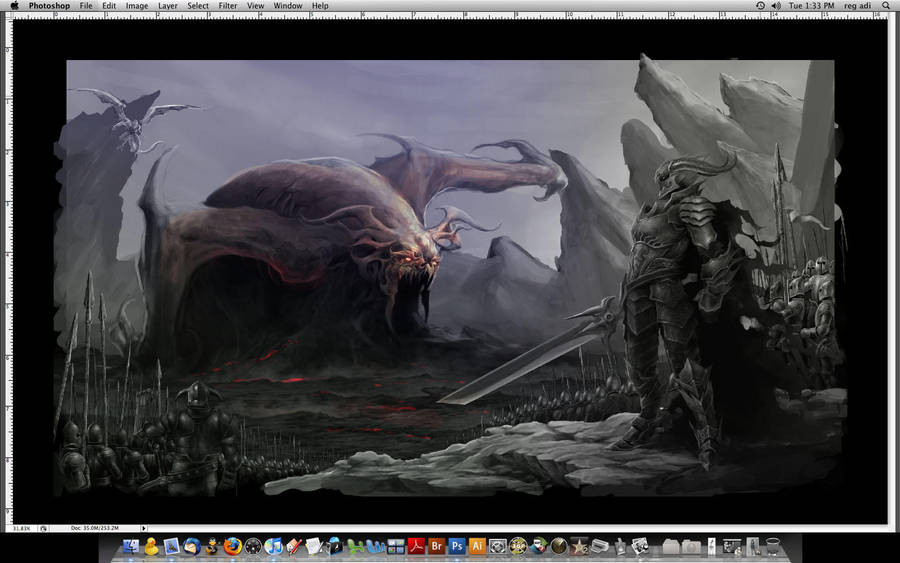This screenshot has height=563, width=900.
Task: Open the Layer menu
Action: click(168, 6)
